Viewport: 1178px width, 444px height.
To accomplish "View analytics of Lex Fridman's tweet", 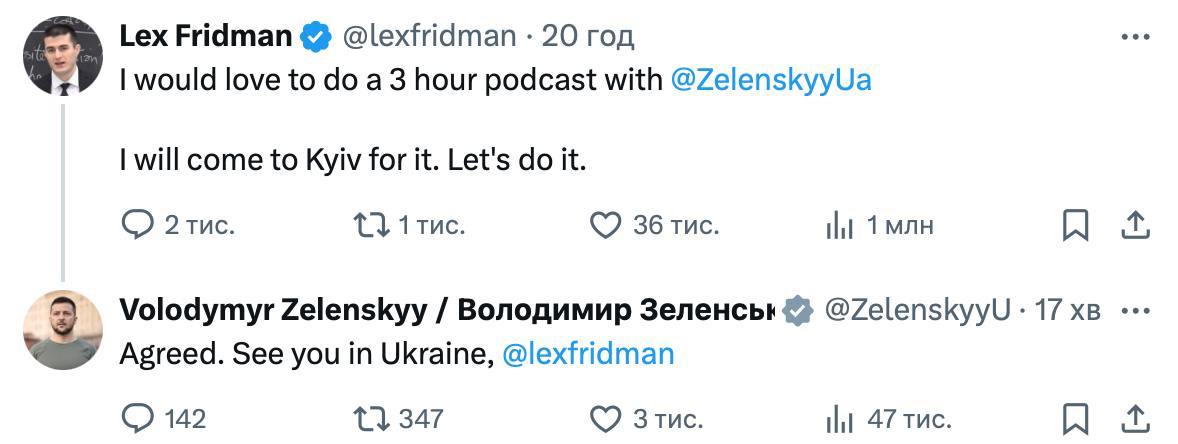I will (x=839, y=227).
